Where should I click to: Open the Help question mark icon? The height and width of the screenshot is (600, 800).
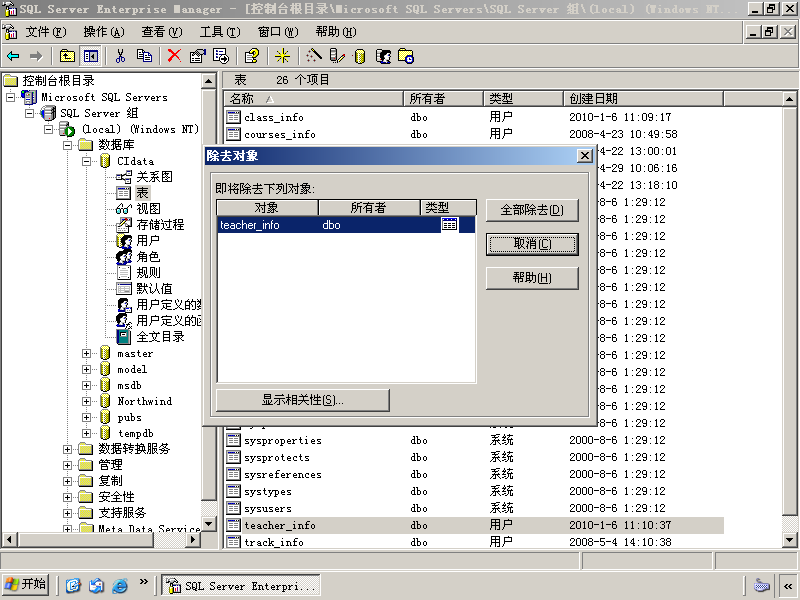point(252,56)
